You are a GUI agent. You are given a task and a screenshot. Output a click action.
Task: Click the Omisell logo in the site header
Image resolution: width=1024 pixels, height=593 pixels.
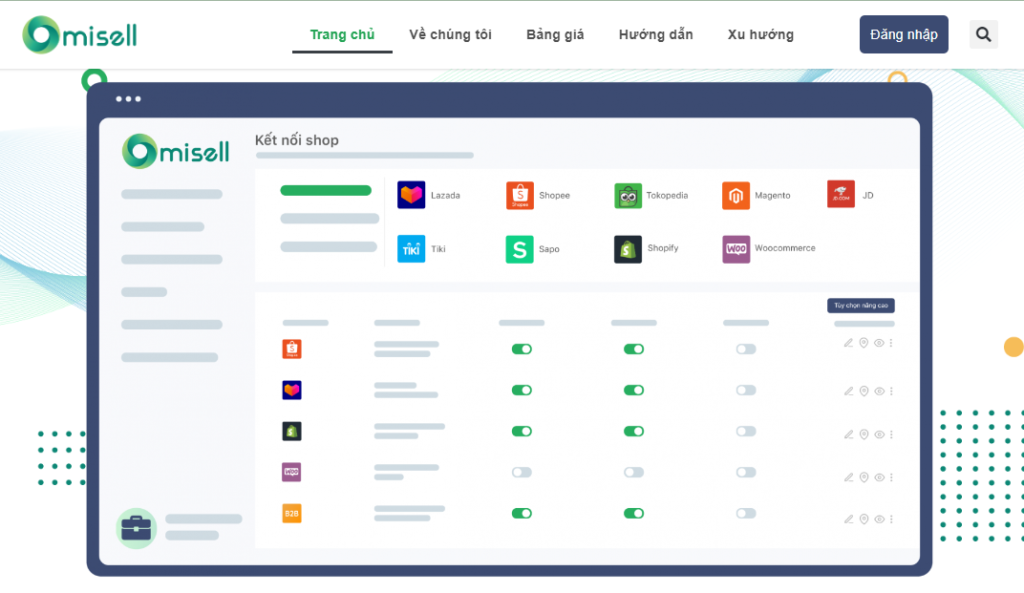tap(80, 35)
